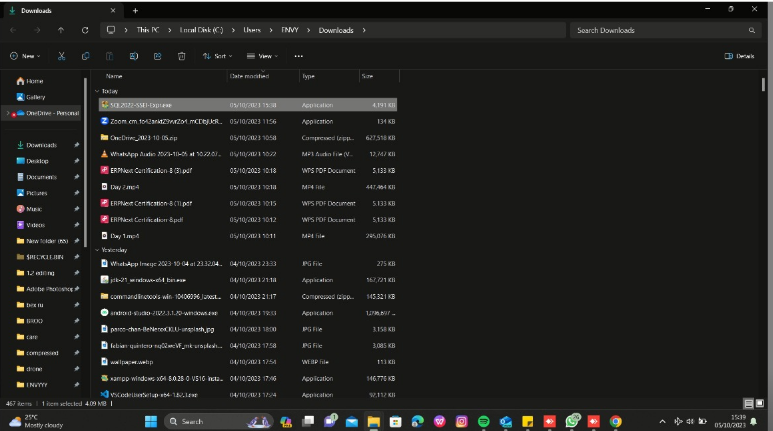Open the New dropdown menu
The width and height of the screenshot is (773, 431).
click(26, 56)
